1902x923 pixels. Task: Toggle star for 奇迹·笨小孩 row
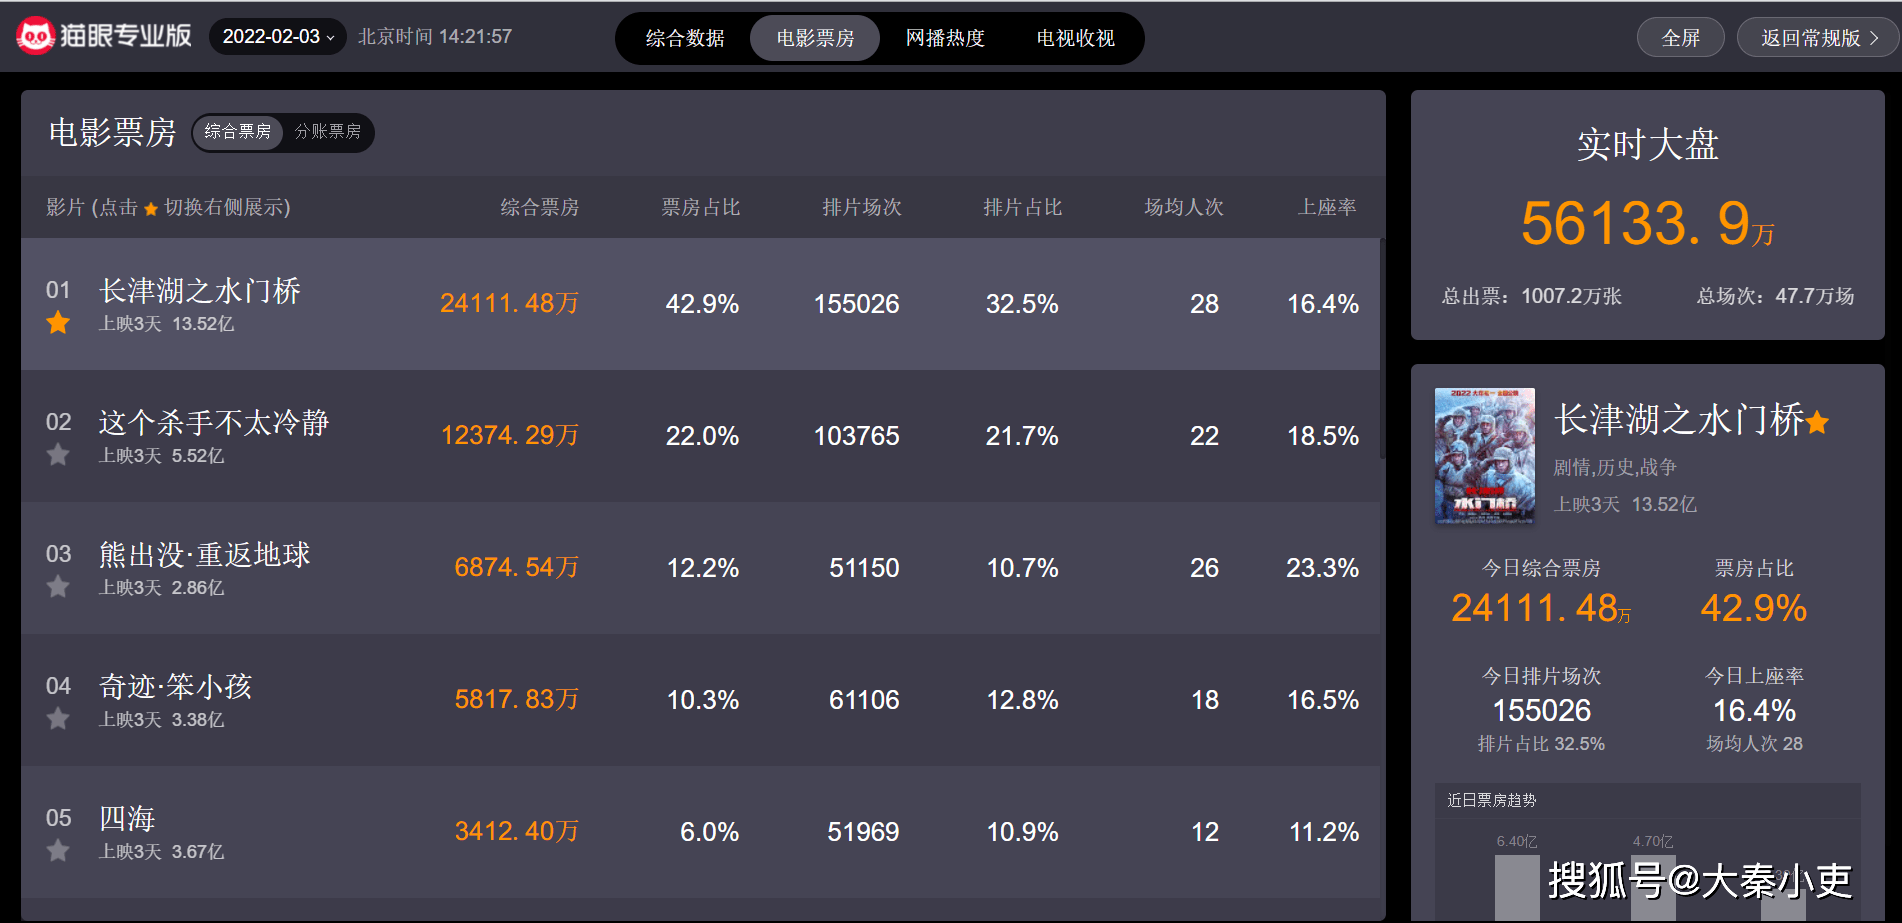(58, 719)
